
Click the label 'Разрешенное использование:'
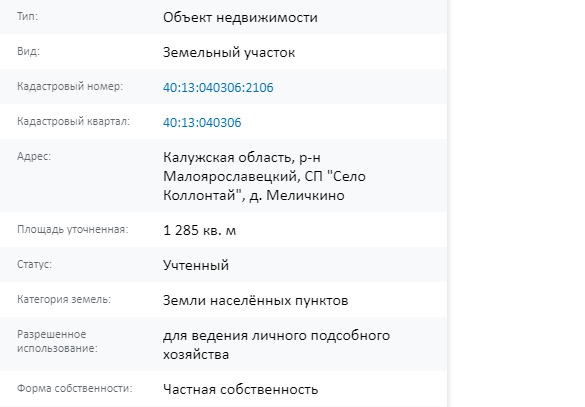coord(57,341)
